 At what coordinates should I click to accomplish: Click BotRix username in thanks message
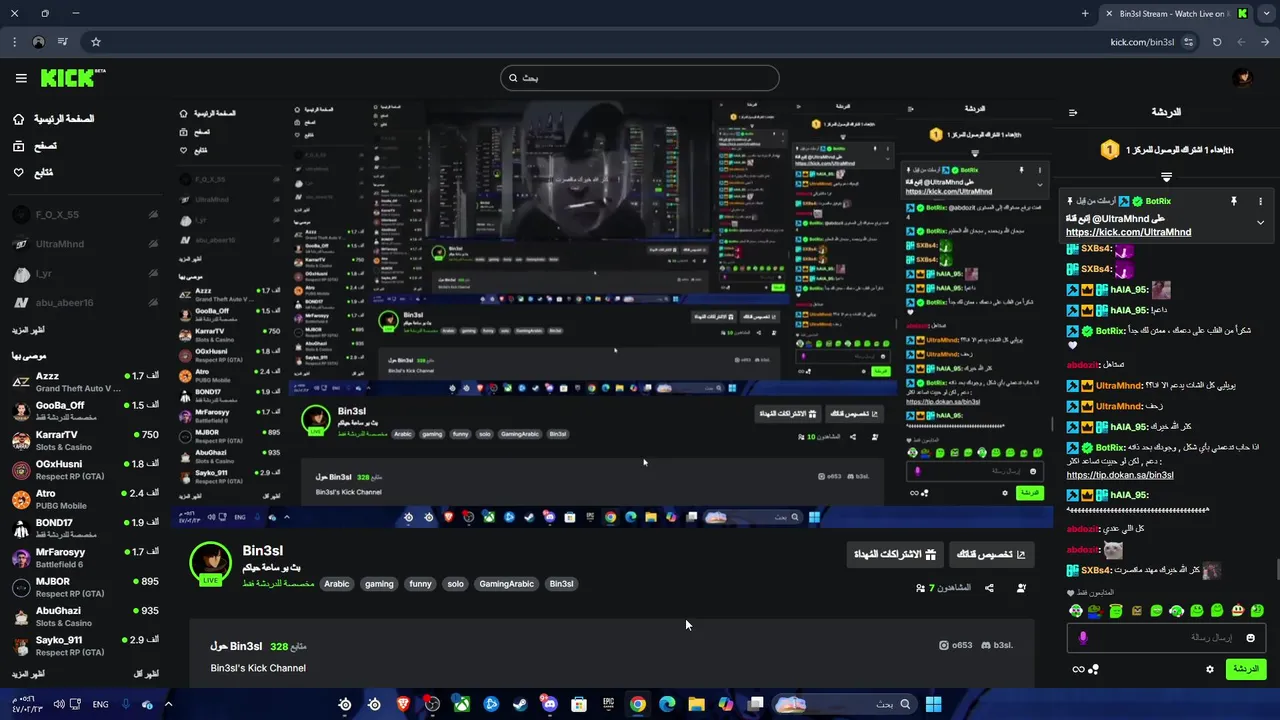click(x=1110, y=331)
